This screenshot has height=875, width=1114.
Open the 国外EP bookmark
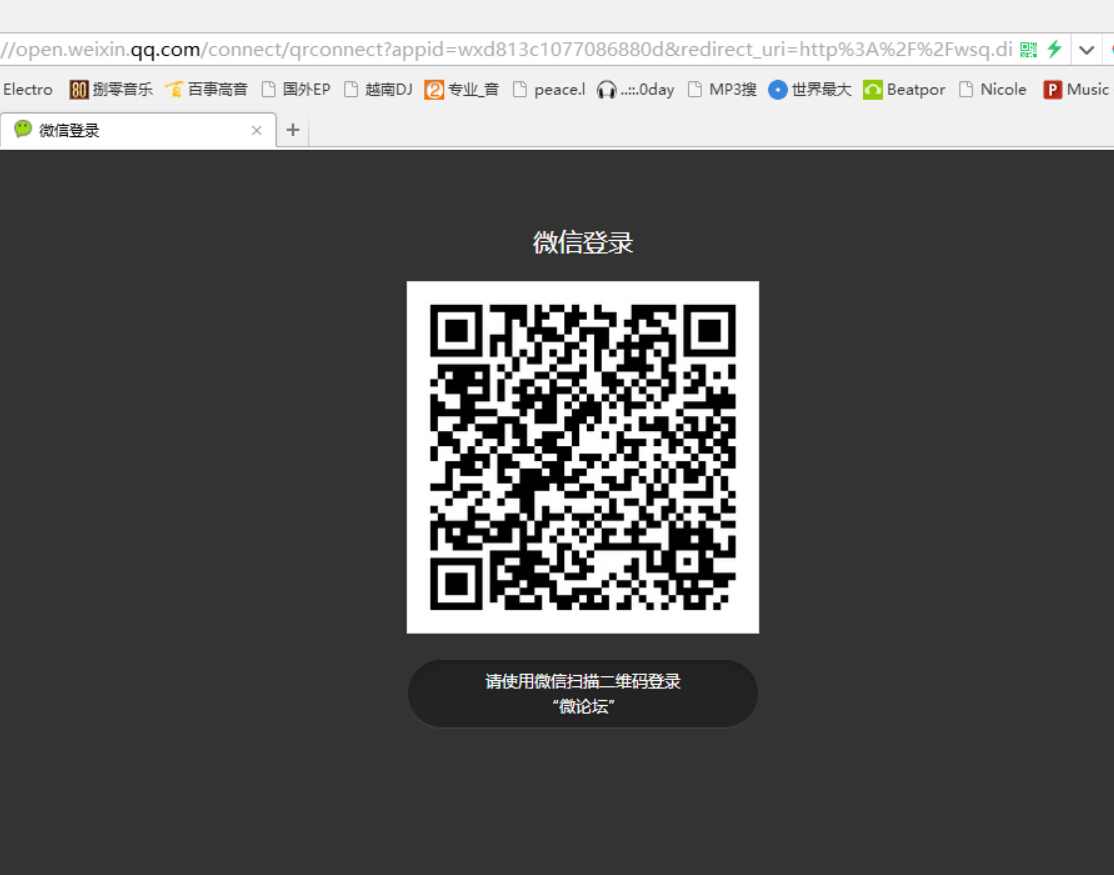tap(296, 89)
